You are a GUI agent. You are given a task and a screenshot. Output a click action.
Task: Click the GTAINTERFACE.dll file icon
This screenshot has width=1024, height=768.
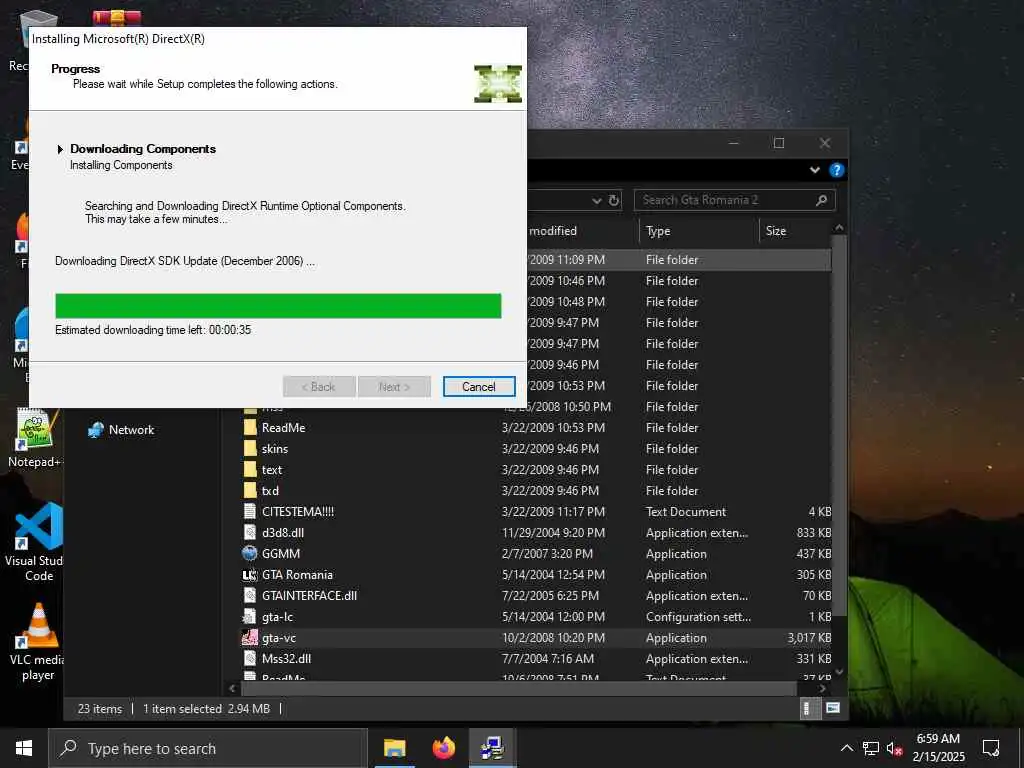249,596
